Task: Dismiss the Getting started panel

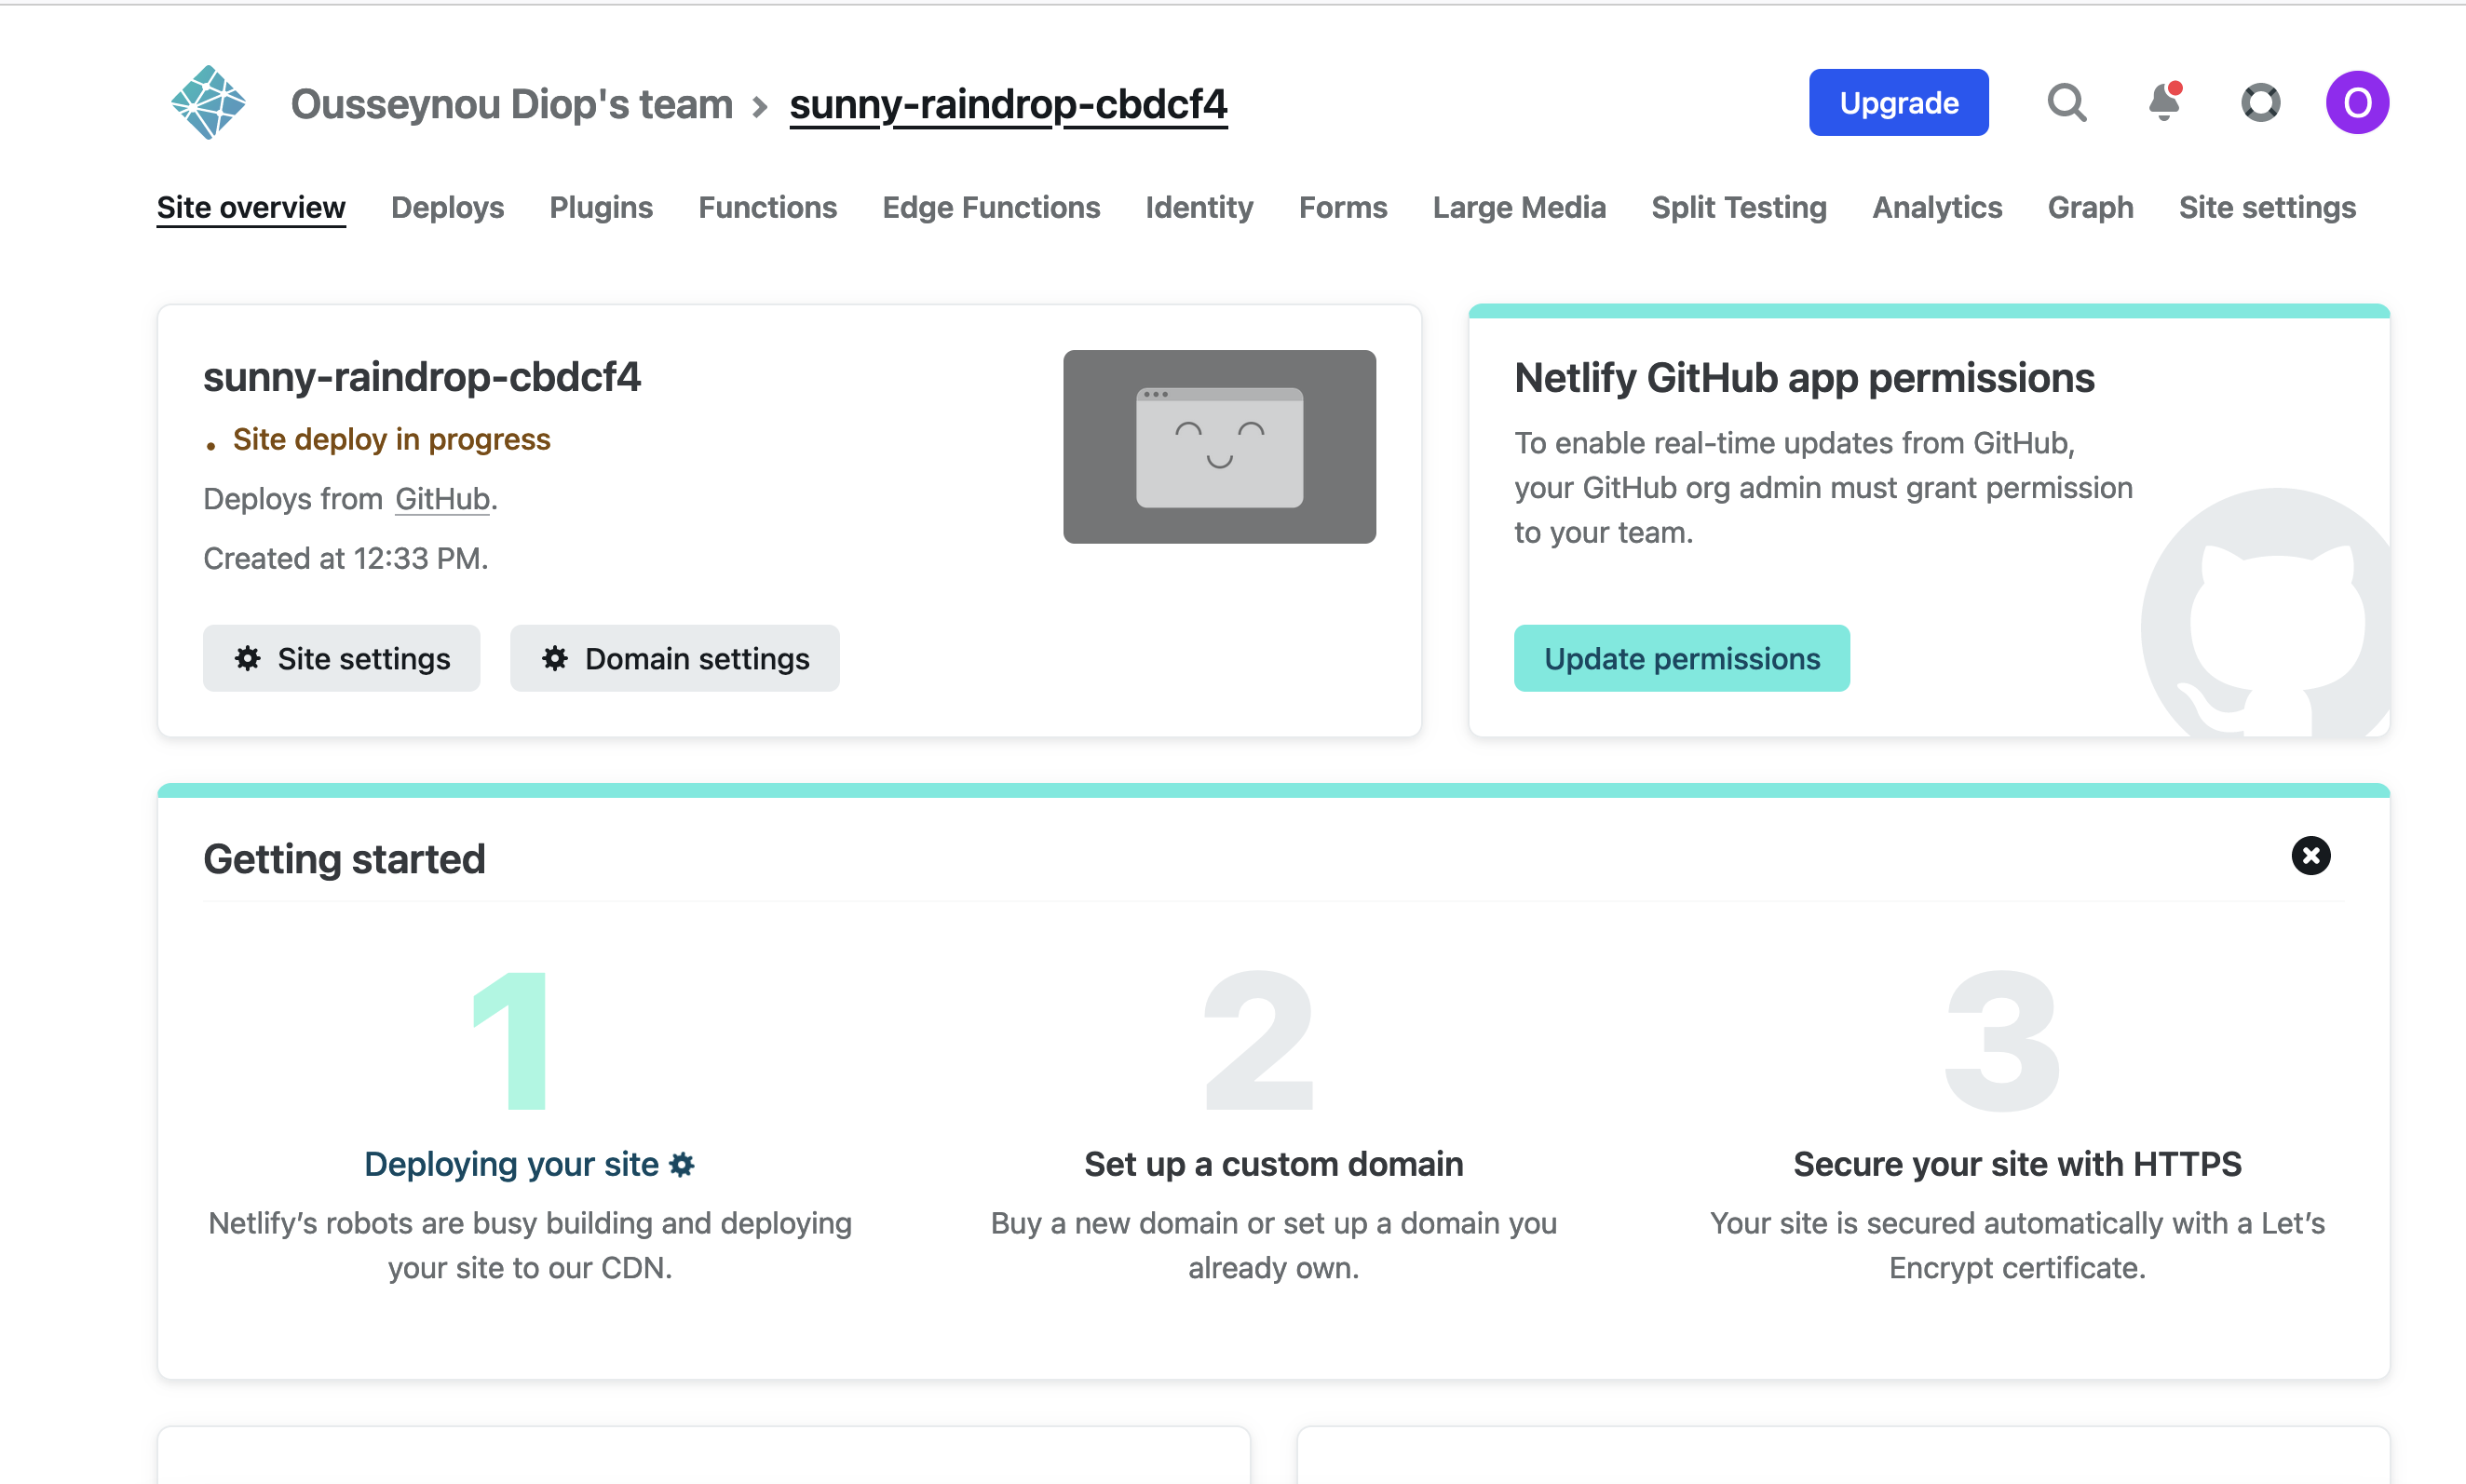Action: [2311, 856]
